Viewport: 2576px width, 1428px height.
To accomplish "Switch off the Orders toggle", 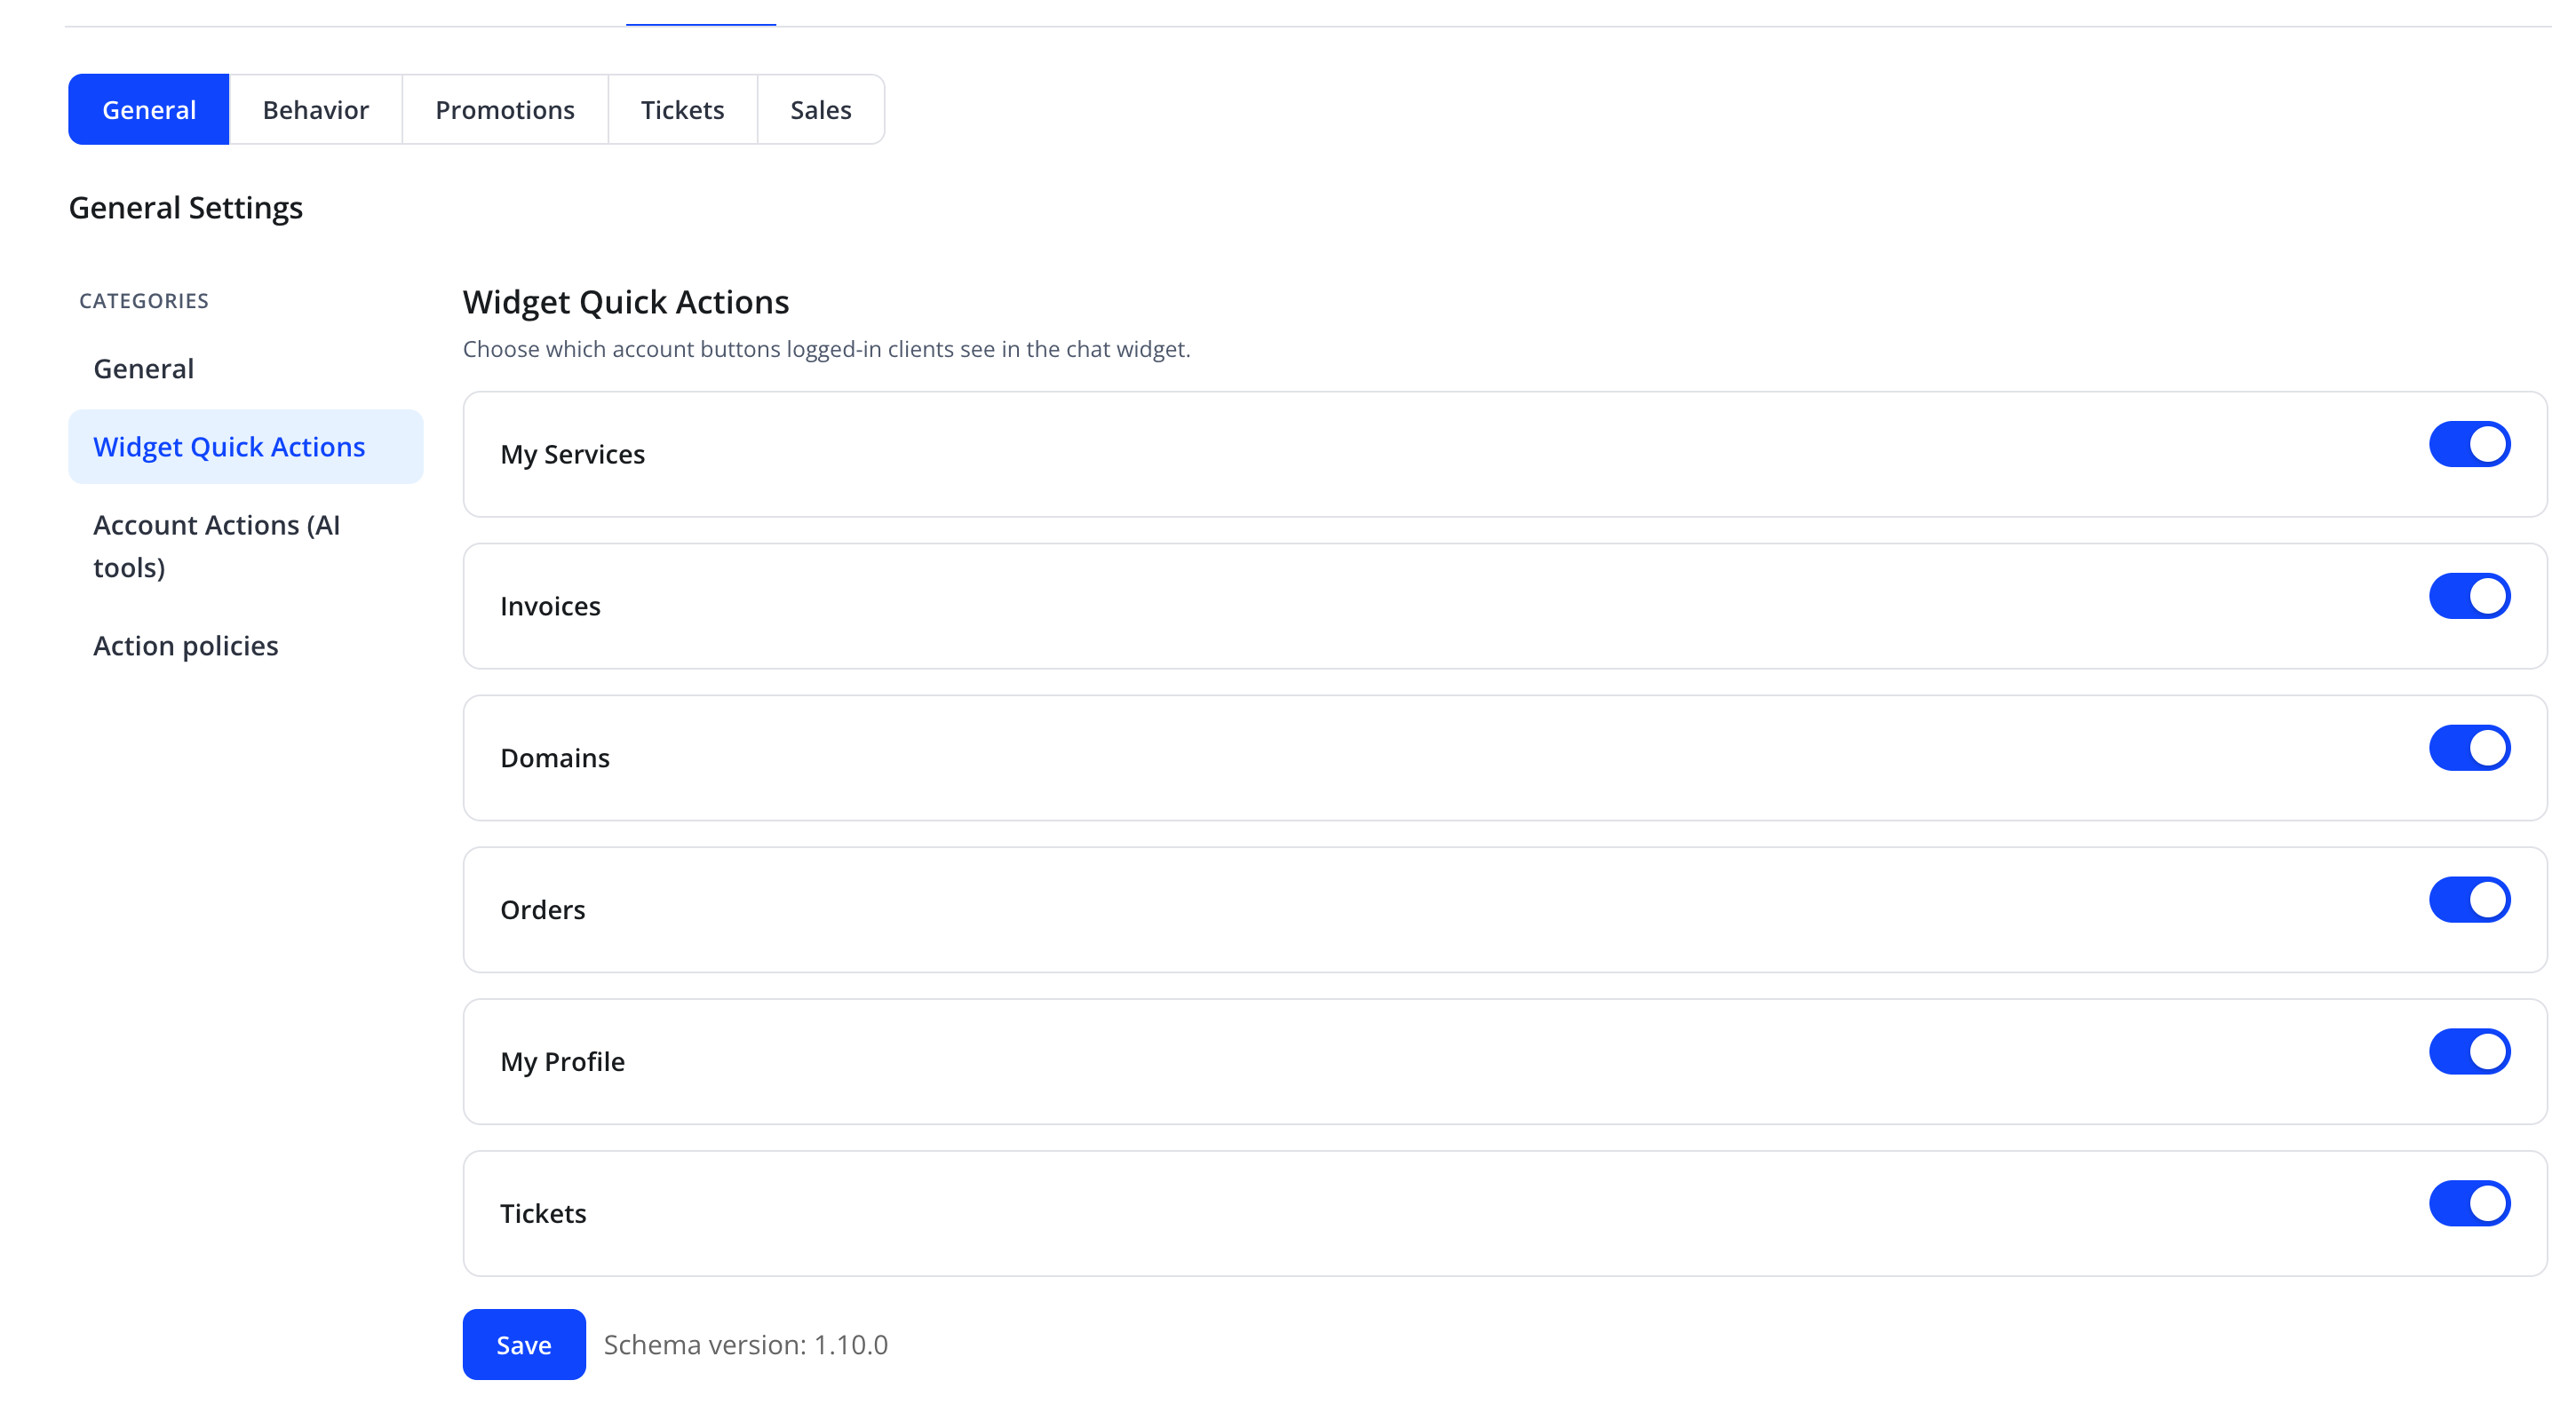I will click(x=2469, y=900).
